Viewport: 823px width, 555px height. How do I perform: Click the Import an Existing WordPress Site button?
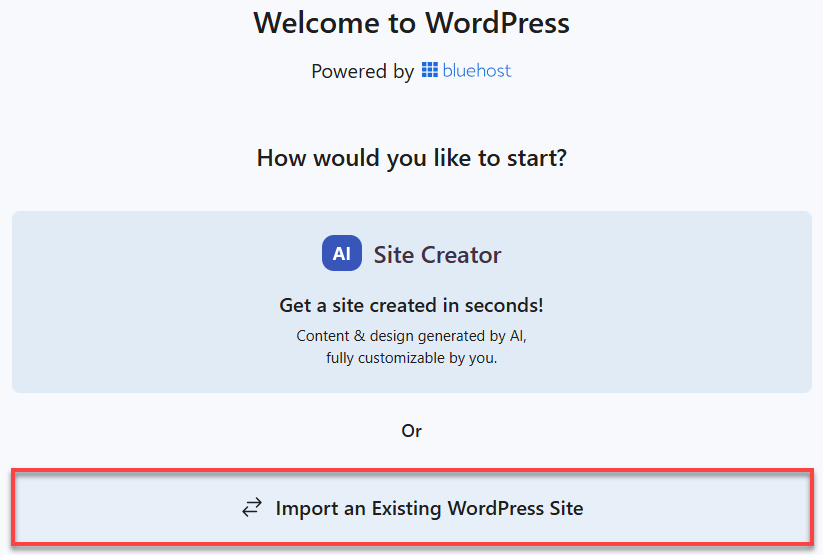pyautogui.click(x=412, y=507)
